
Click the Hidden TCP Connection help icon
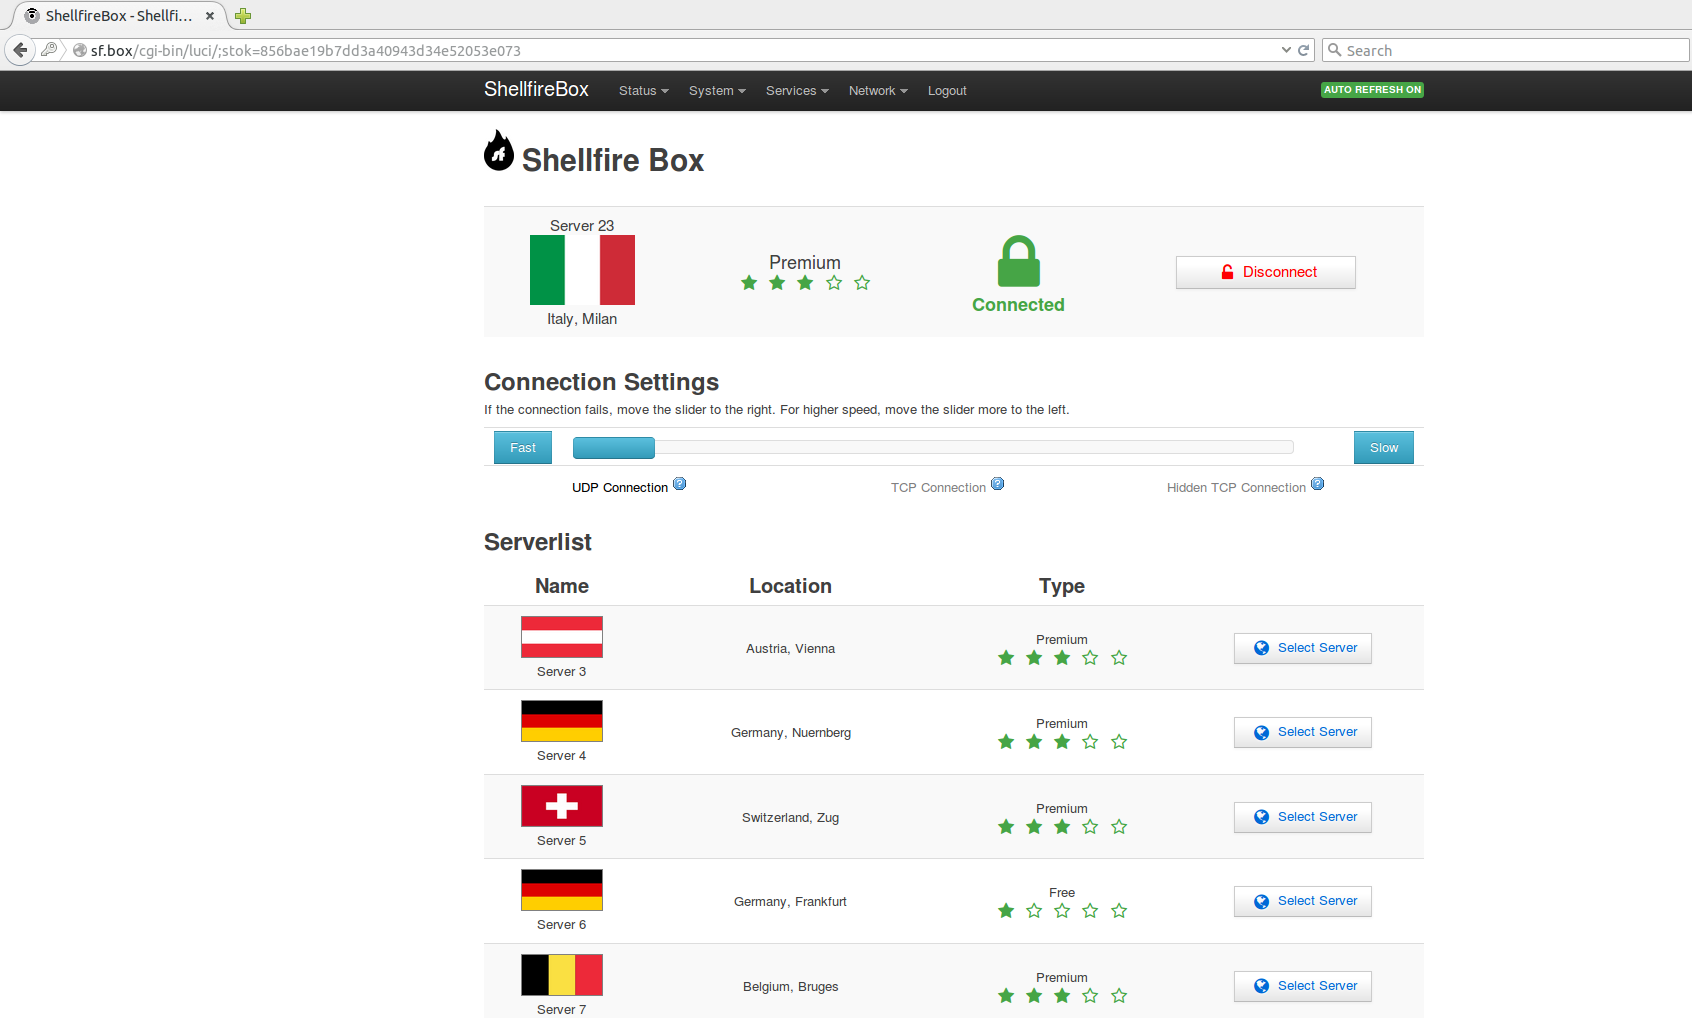click(x=1318, y=484)
